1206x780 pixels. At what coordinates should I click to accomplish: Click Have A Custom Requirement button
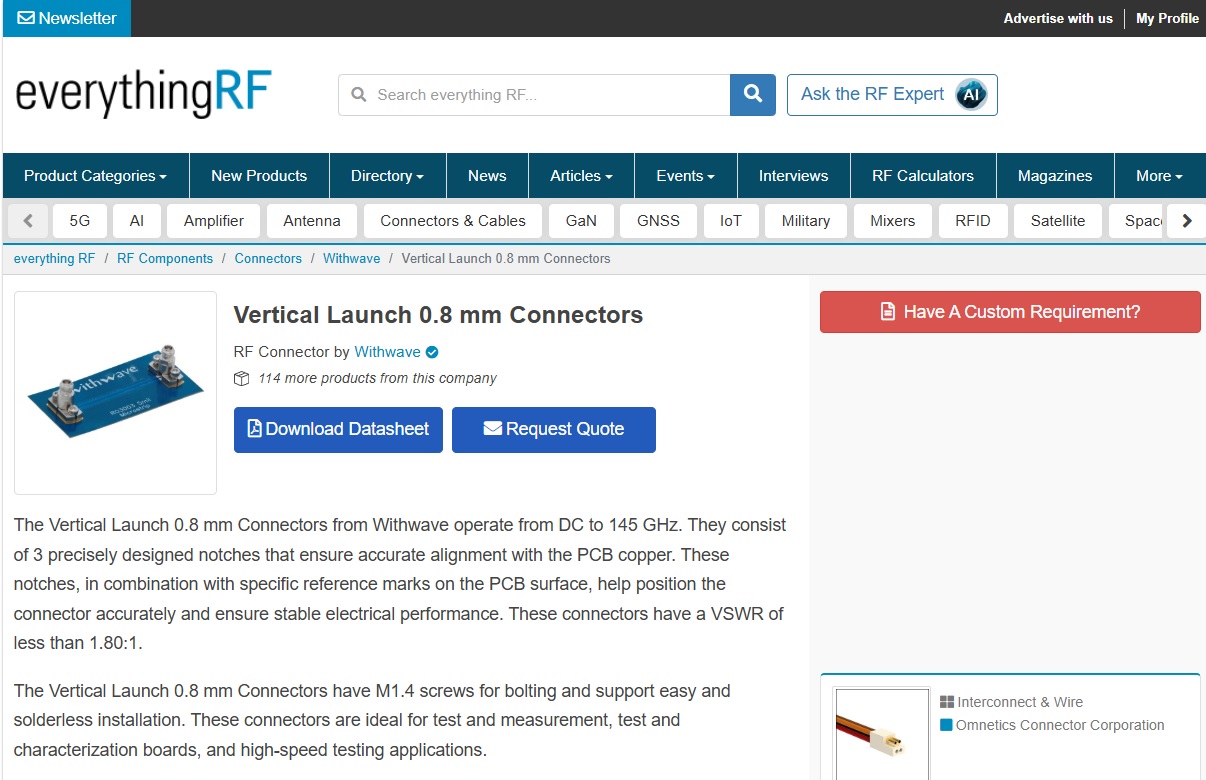click(x=1010, y=312)
